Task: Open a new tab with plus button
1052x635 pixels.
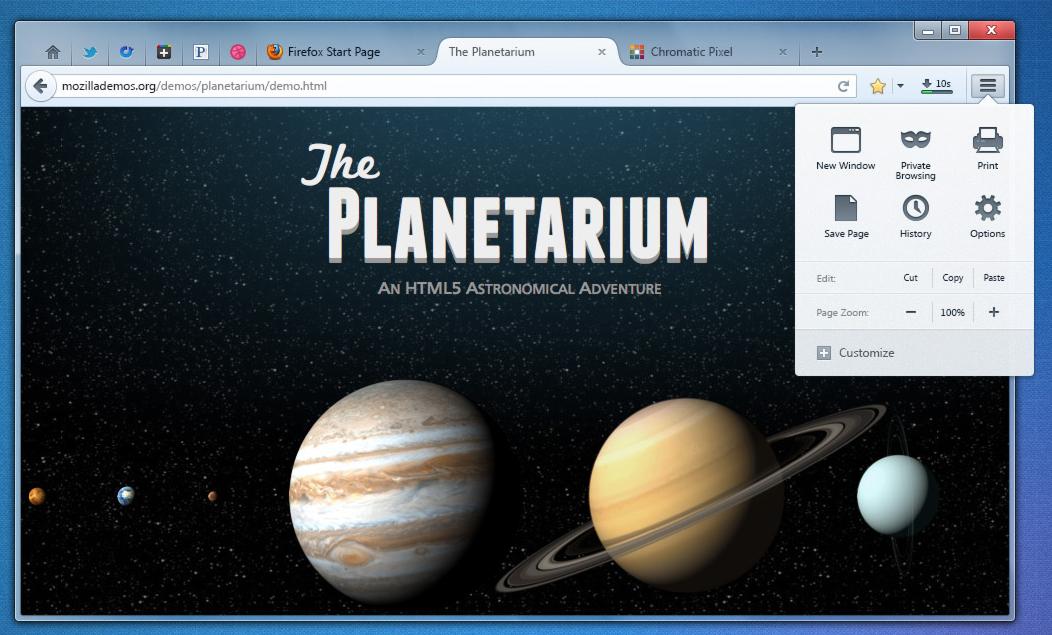Action: pyautogui.click(x=817, y=52)
